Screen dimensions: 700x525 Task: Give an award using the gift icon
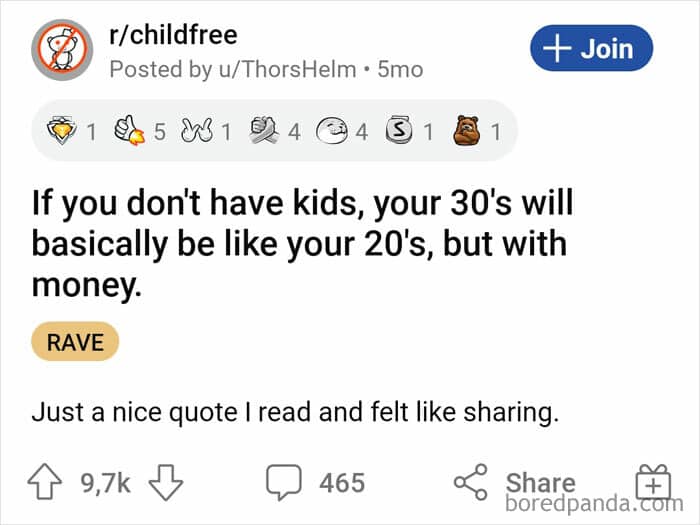point(653,482)
